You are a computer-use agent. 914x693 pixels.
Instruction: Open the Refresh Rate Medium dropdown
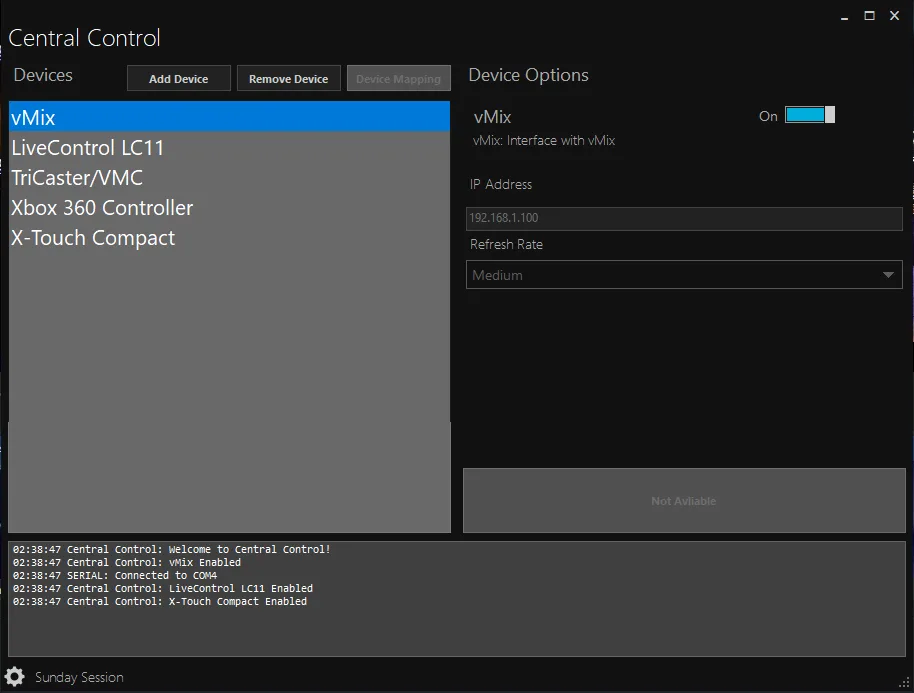(684, 275)
